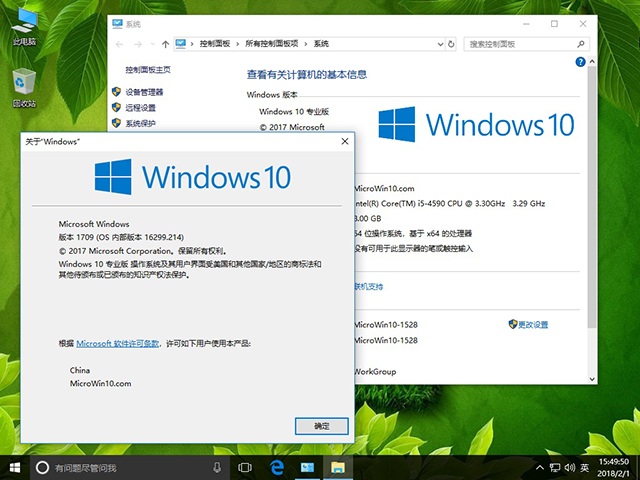Minimize the System window
640x480 pixels.
pos(527,24)
